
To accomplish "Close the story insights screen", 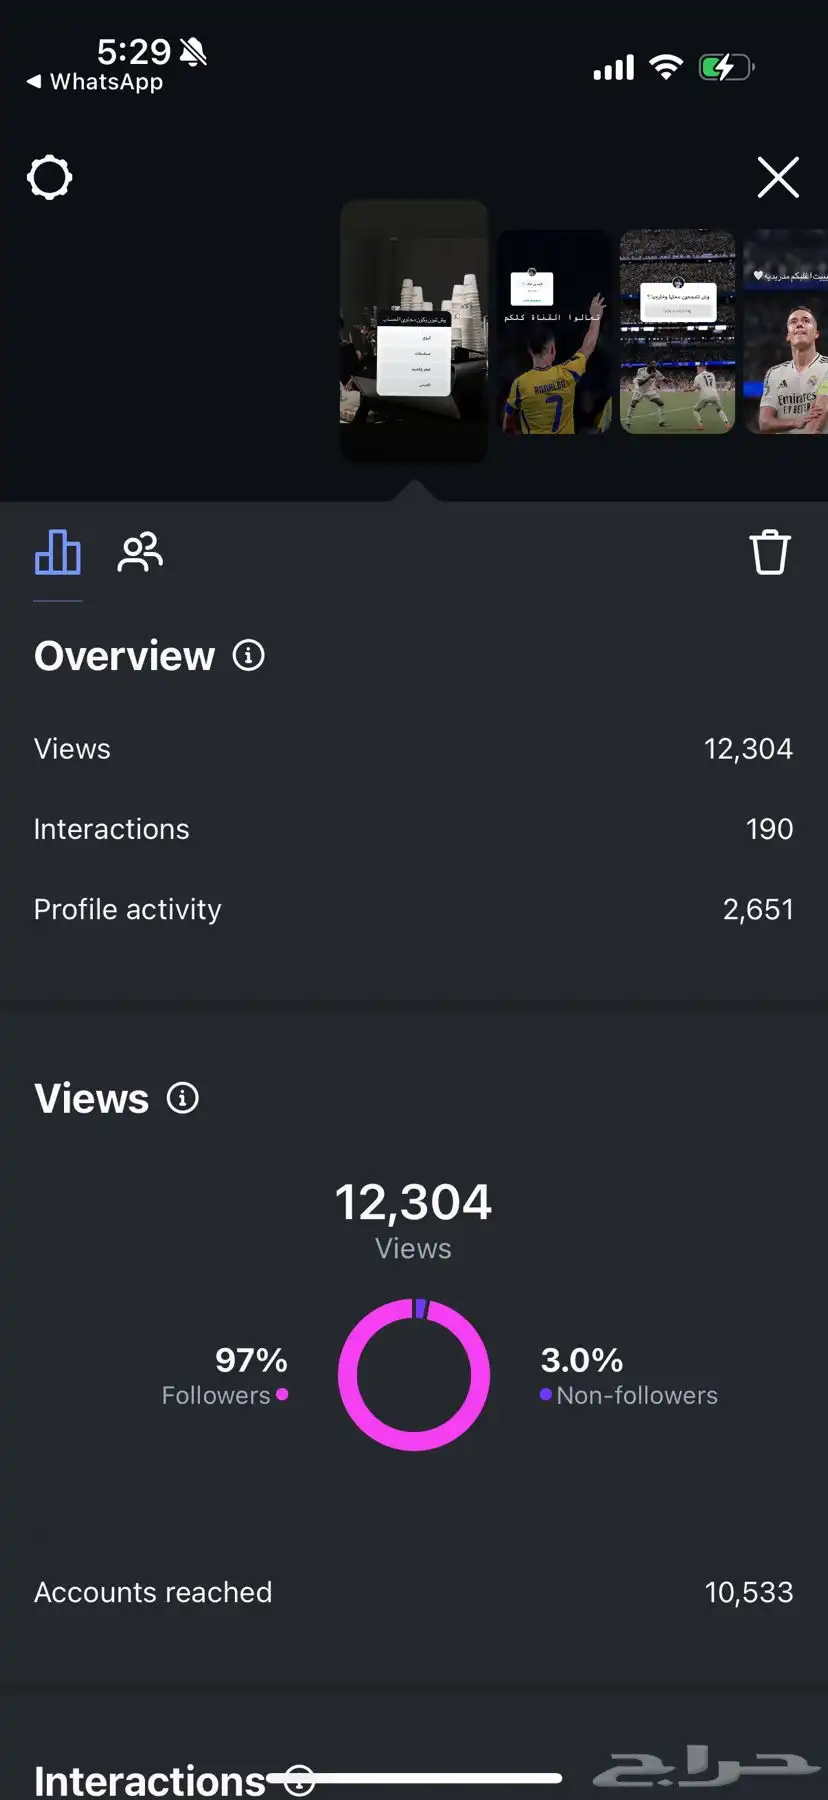I will (x=777, y=178).
